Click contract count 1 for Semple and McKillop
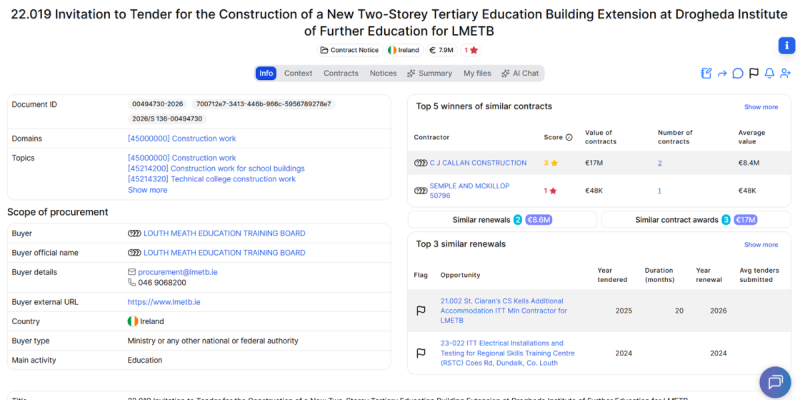Screen dimensions: 800x400 tap(659, 191)
